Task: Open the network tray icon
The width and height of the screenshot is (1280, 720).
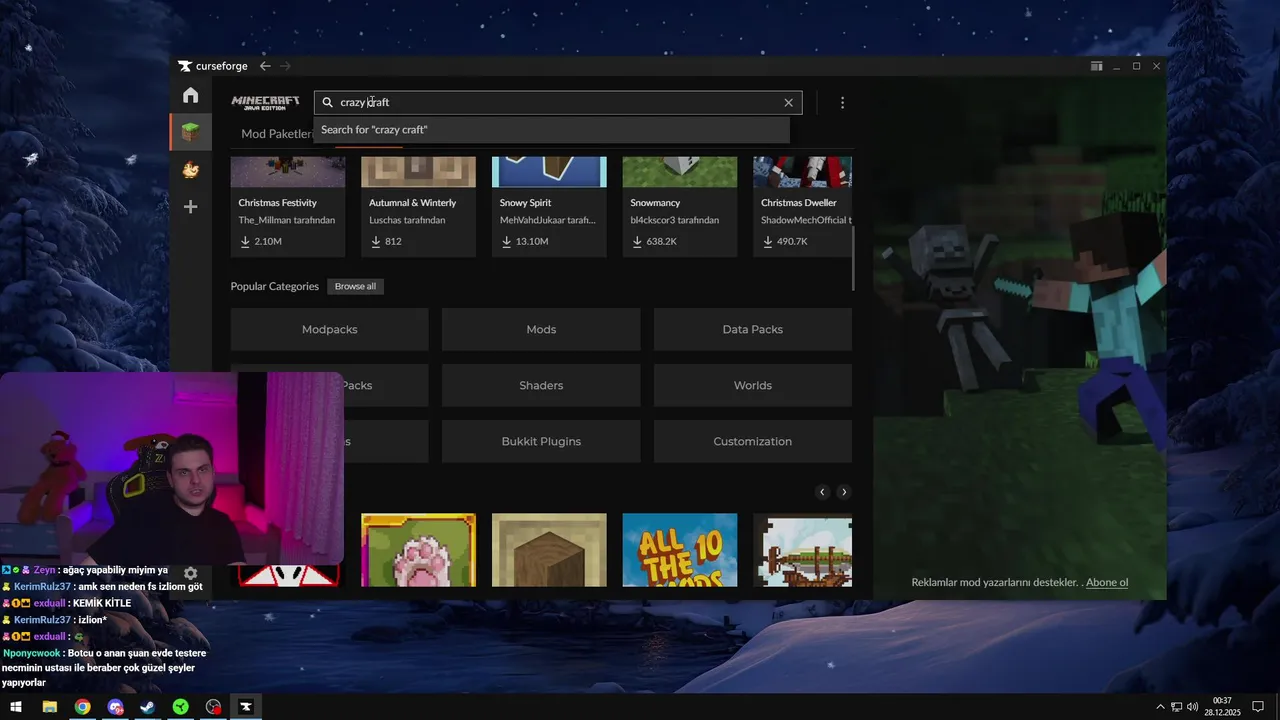Action: tap(1176, 707)
